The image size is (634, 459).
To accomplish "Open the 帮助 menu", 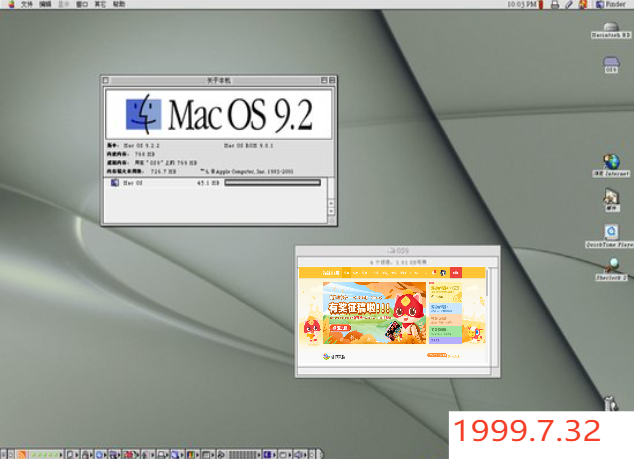I will [118, 4].
